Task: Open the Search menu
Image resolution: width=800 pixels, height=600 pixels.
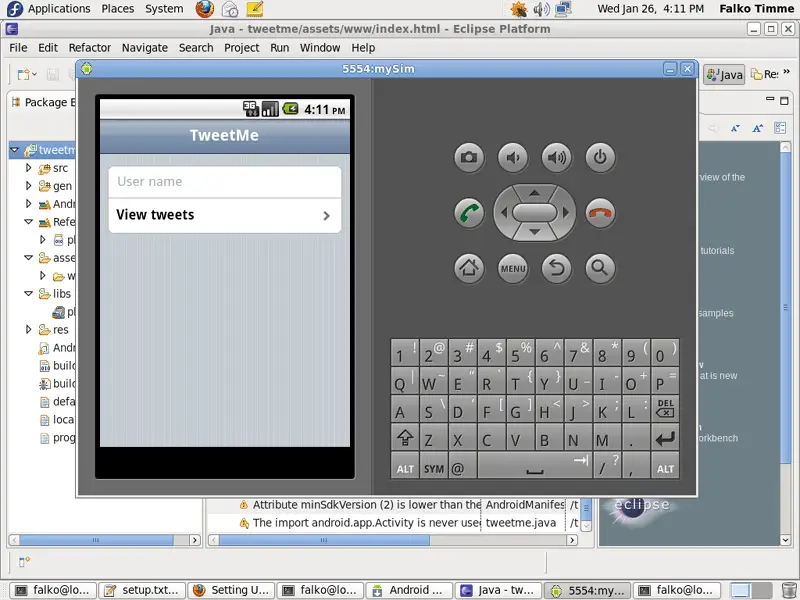Action: pos(196,47)
